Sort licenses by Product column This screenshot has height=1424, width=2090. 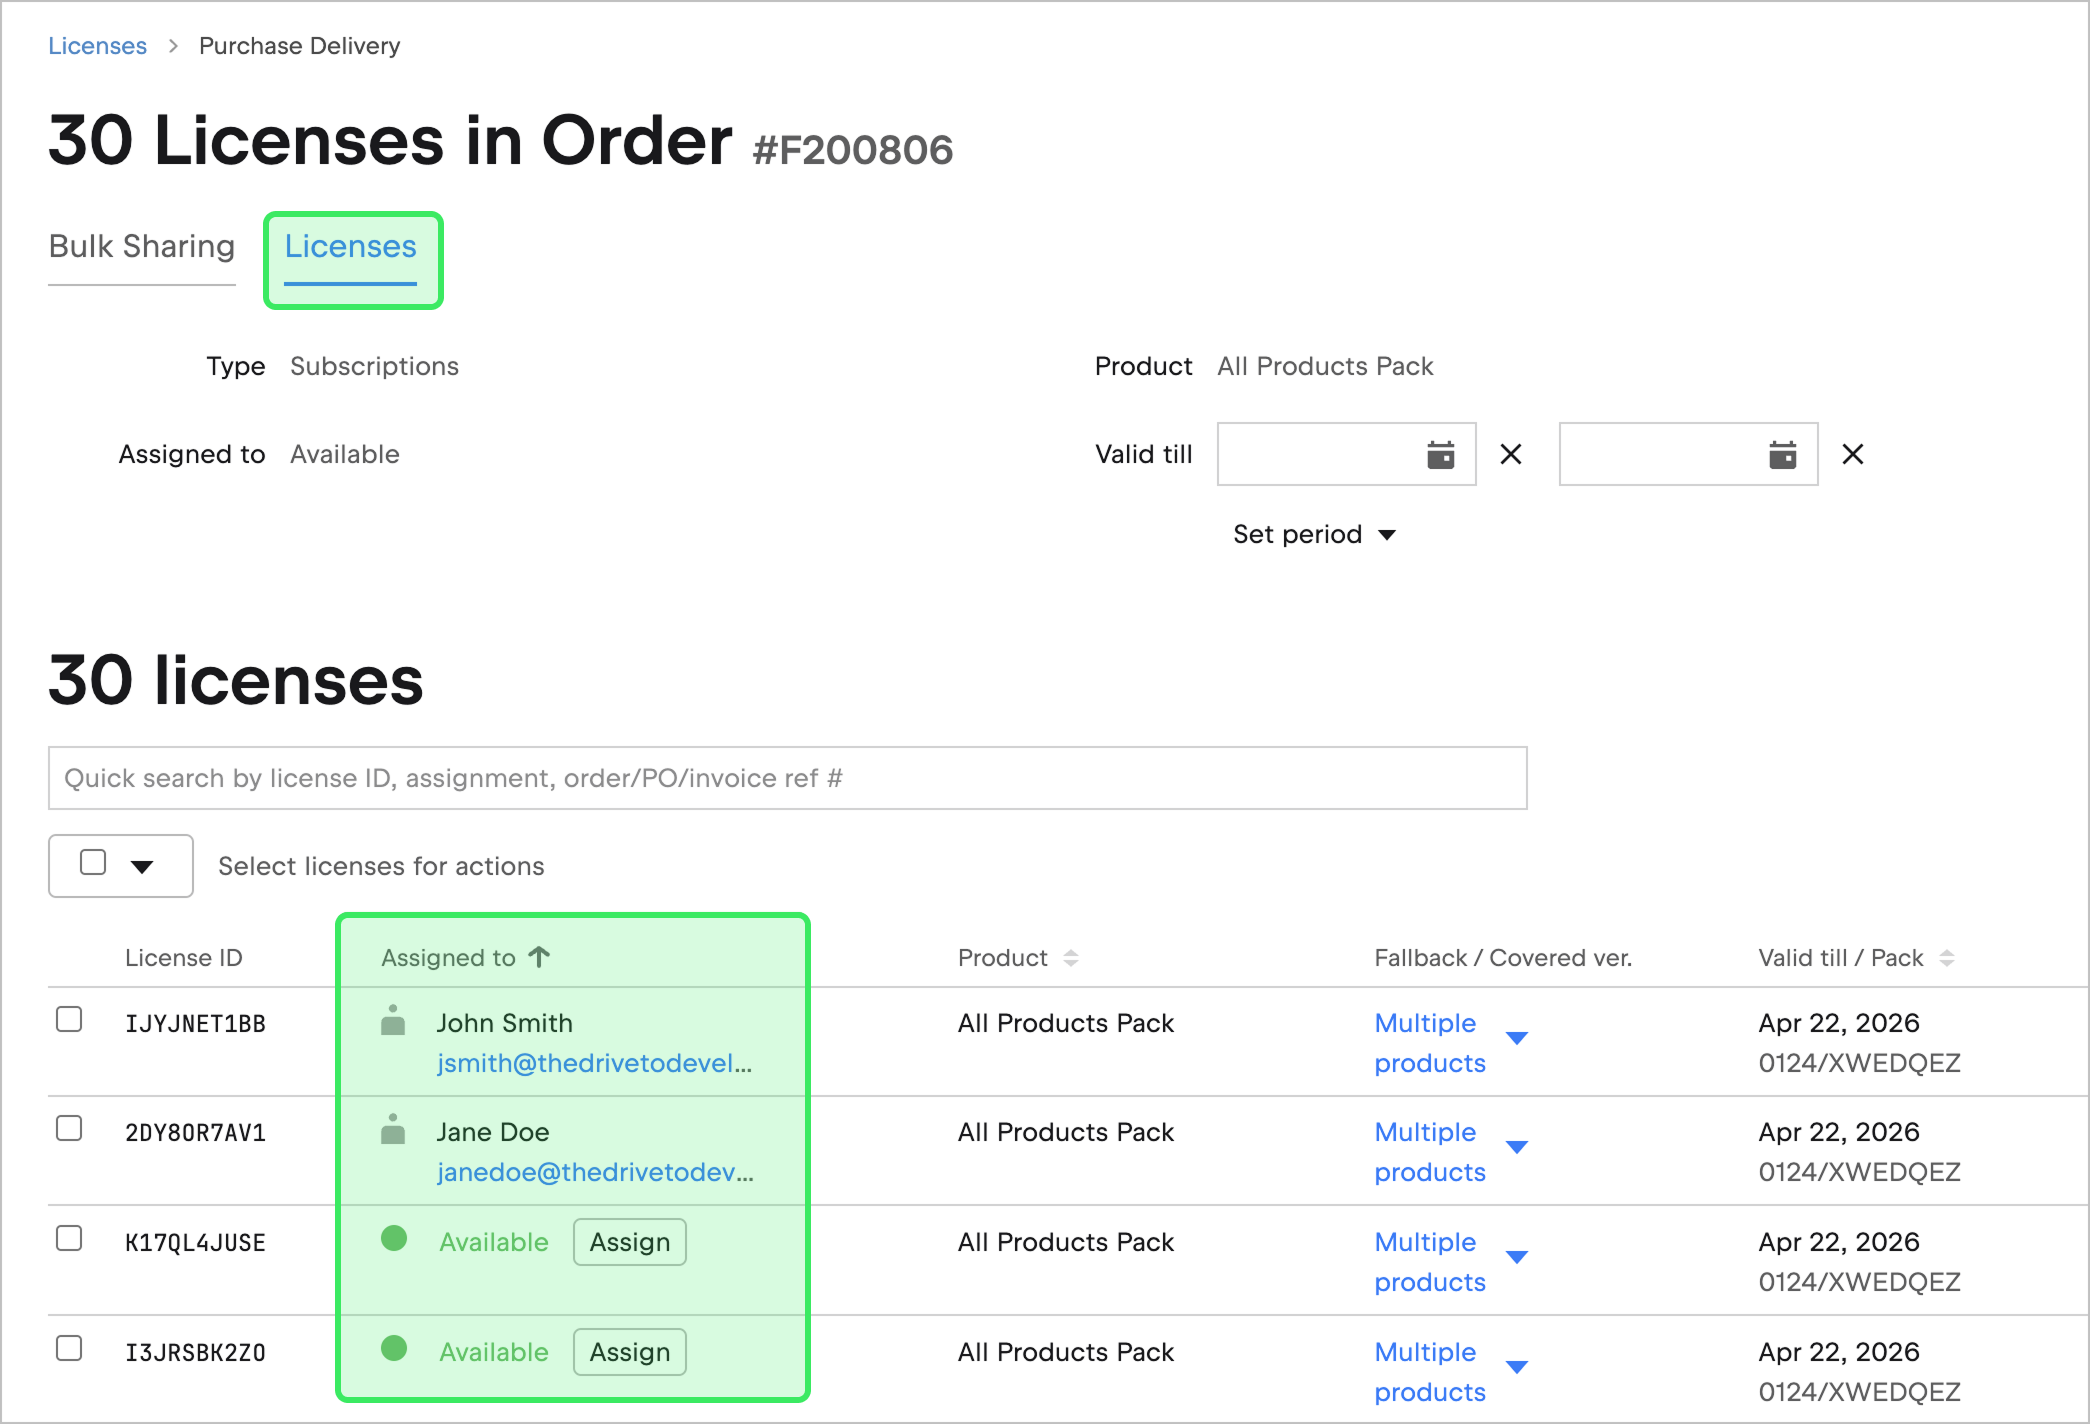[x=1070, y=958]
